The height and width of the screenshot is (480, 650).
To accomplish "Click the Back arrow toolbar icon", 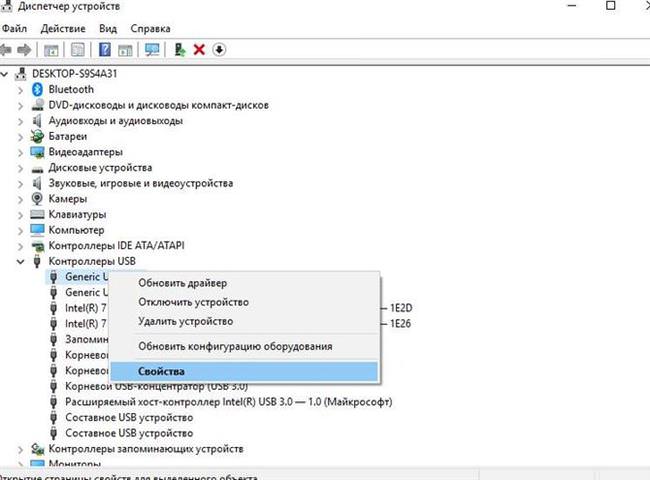I will (x=5, y=50).
